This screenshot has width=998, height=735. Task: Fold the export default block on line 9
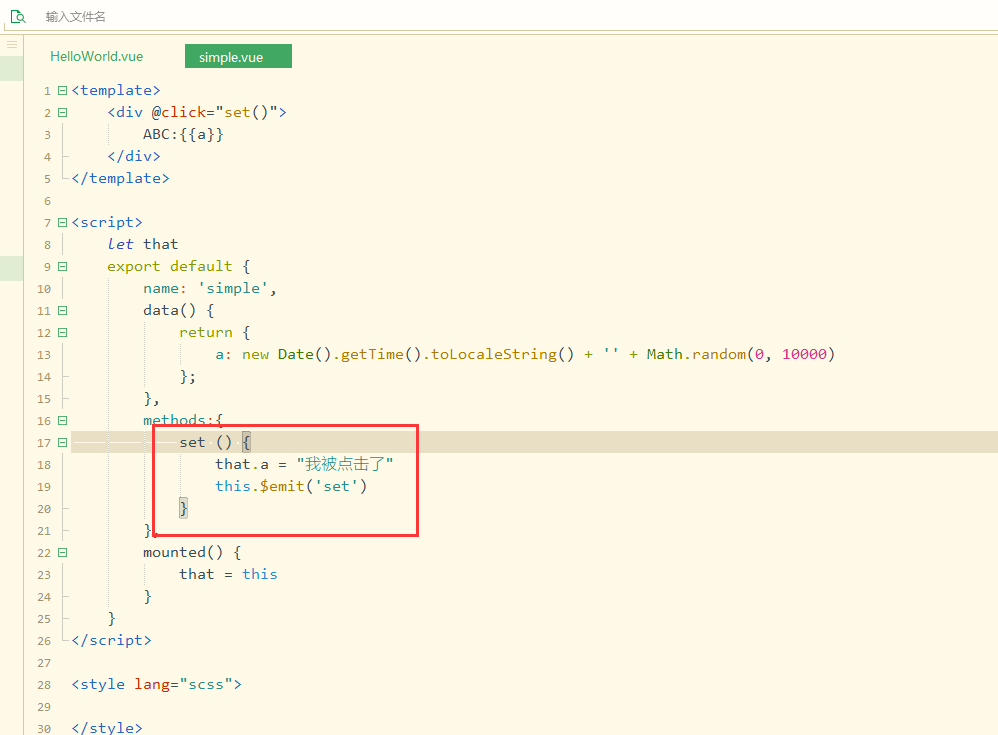62,267
